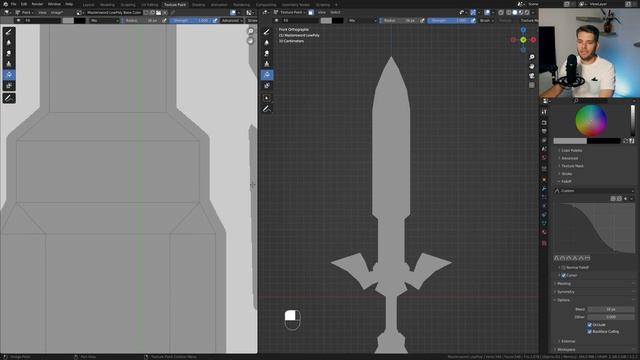This screenshot has height=360, width=640.
Task: Click the Strength slider in the image editor header
Action: coord(190,20)
